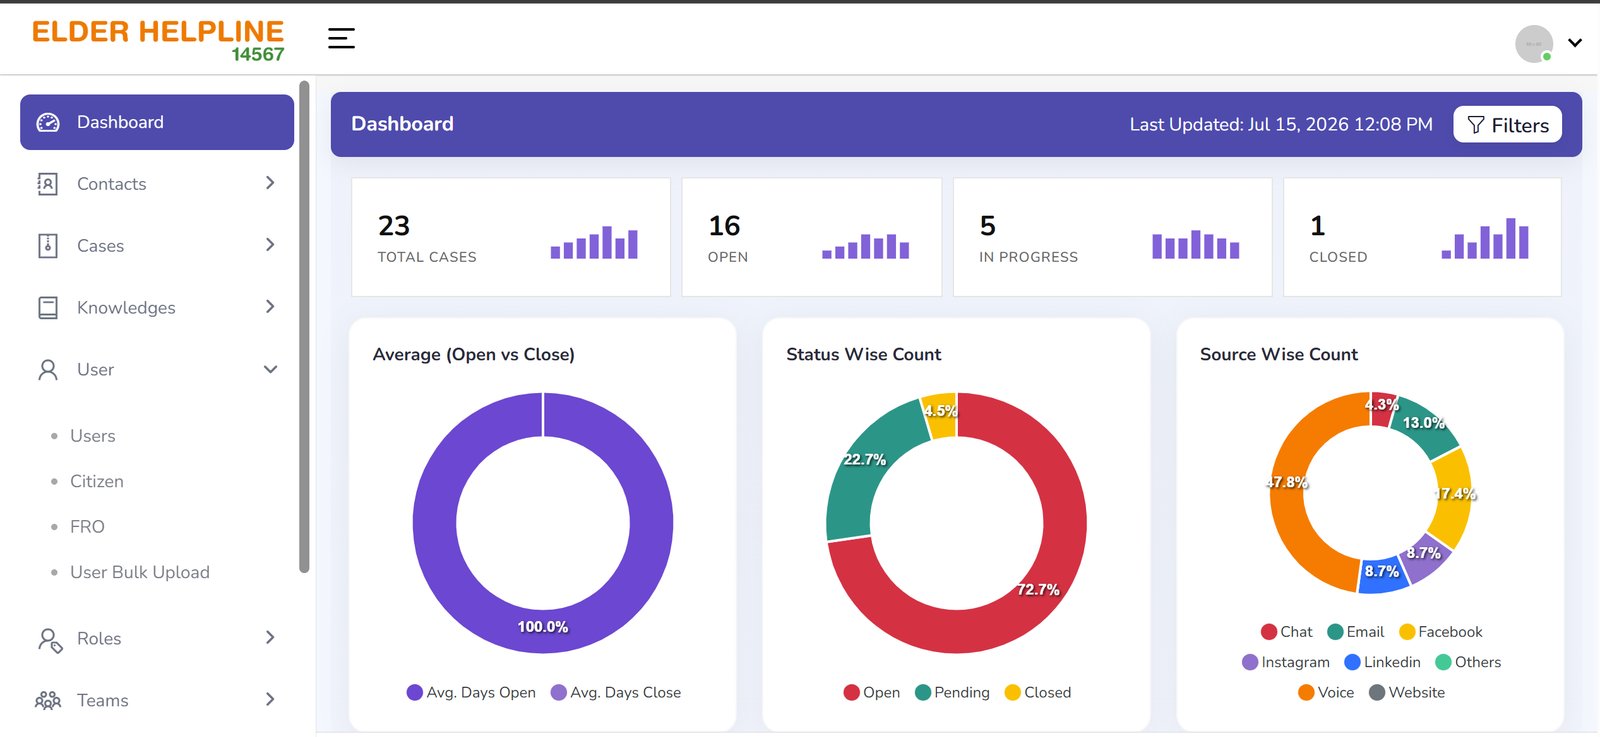1600x737 pixels.
Task: Toggle Avg. Days Close legend item
Action: (x=616, y=692)
